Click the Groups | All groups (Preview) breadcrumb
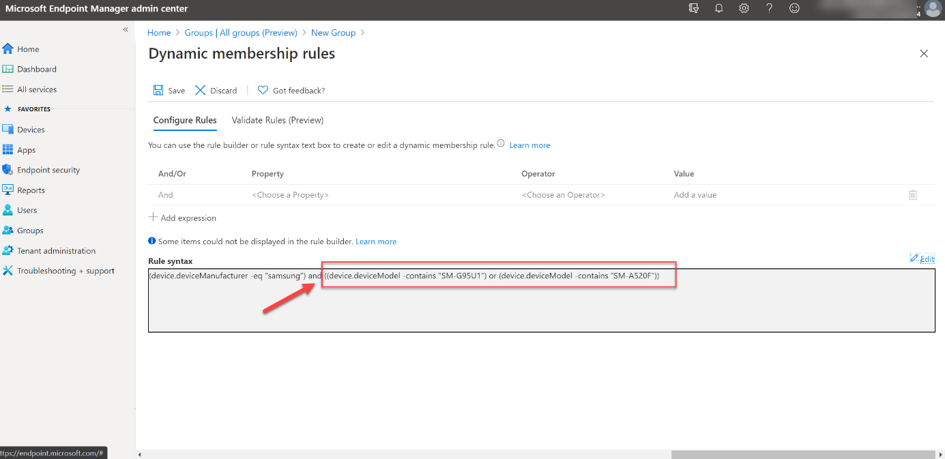945x459 pixels. pyautogui.click(x=241, y=33)
